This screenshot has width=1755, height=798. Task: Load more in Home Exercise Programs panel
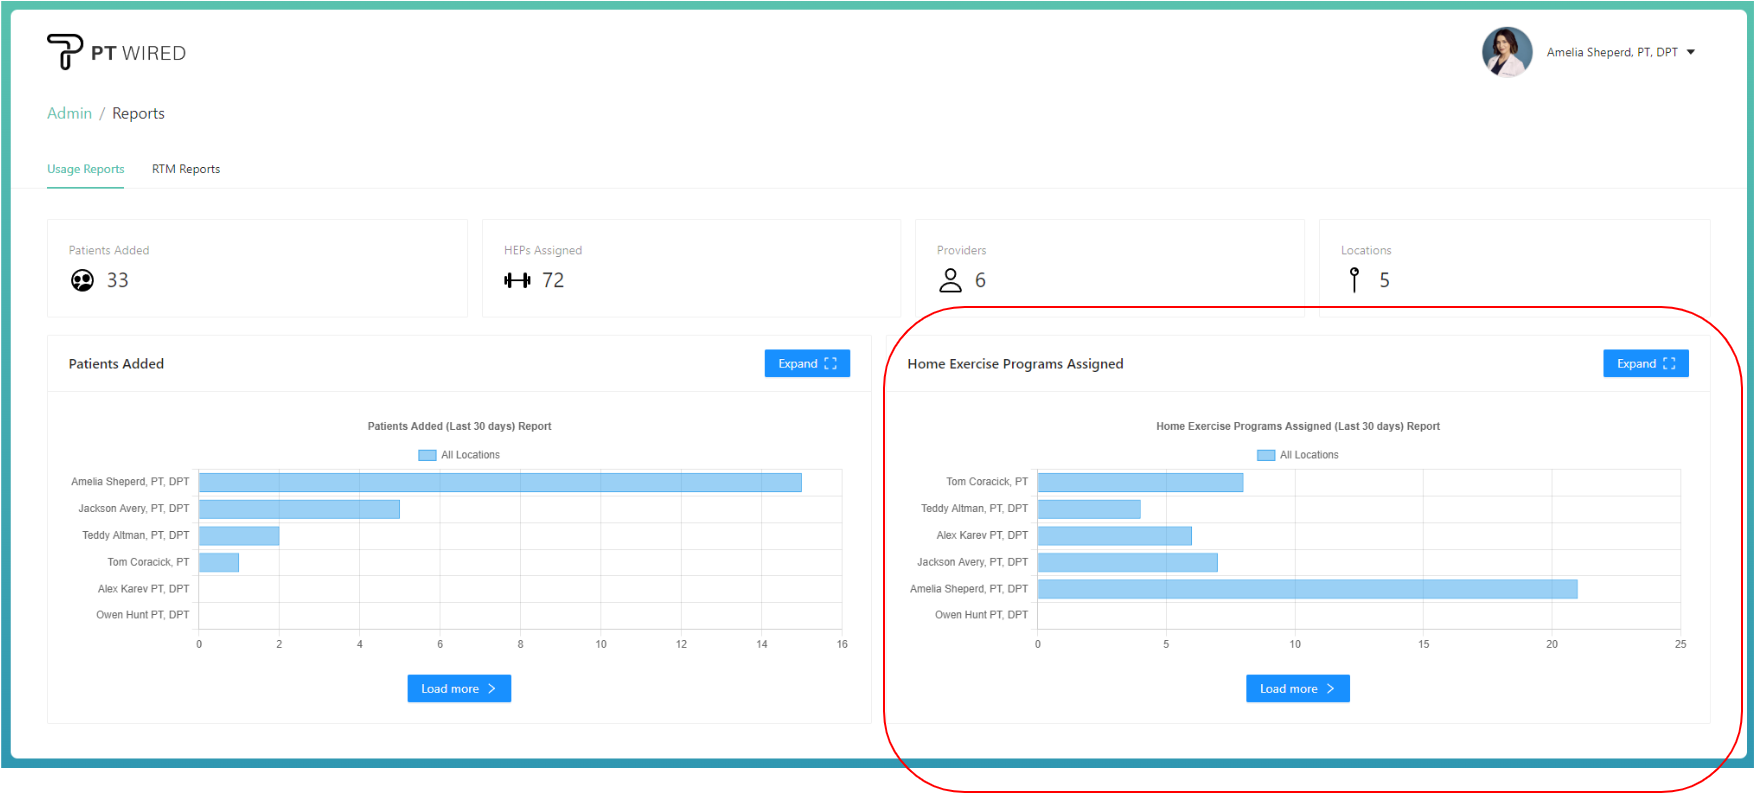[1297, 689]
